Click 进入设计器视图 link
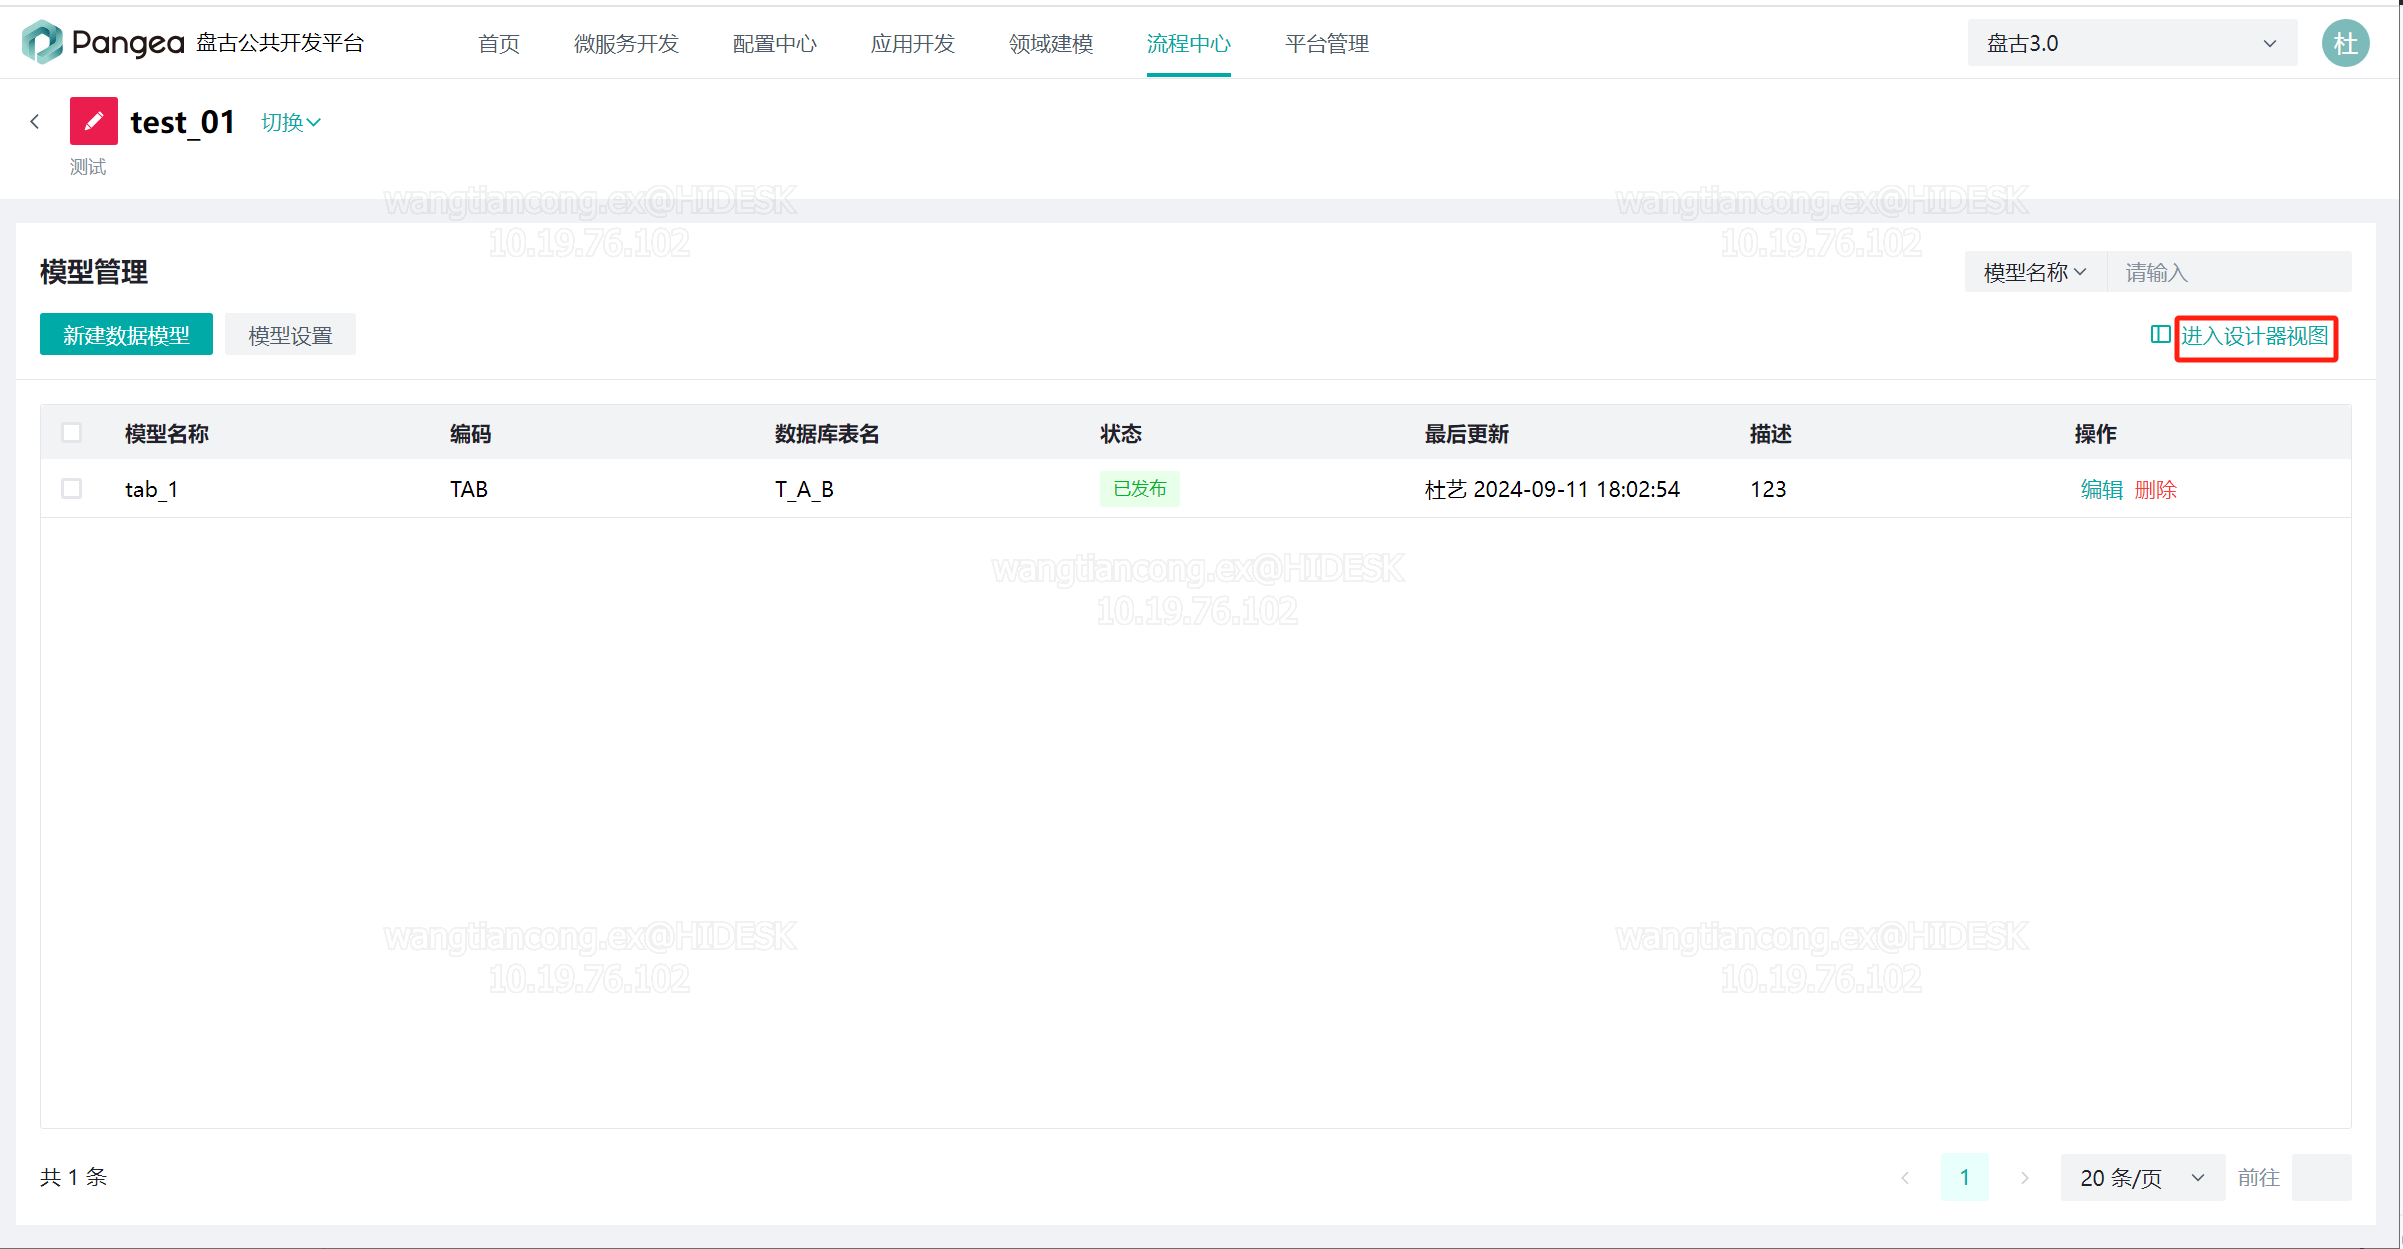Viewport: 2403px width, 1249px height. pos(2255,335)
